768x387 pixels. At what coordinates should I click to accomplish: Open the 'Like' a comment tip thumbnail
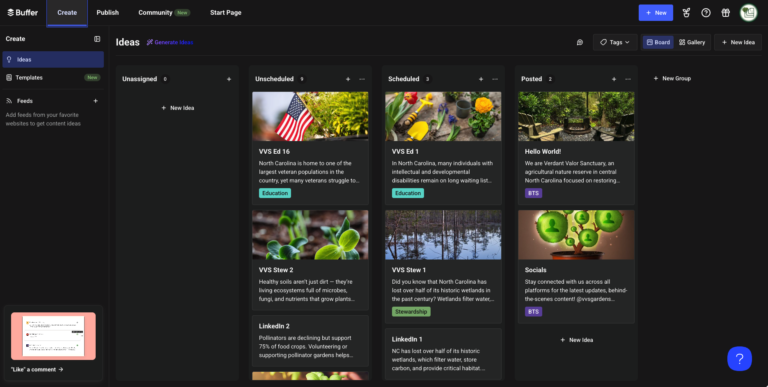(x=53, y=336)
